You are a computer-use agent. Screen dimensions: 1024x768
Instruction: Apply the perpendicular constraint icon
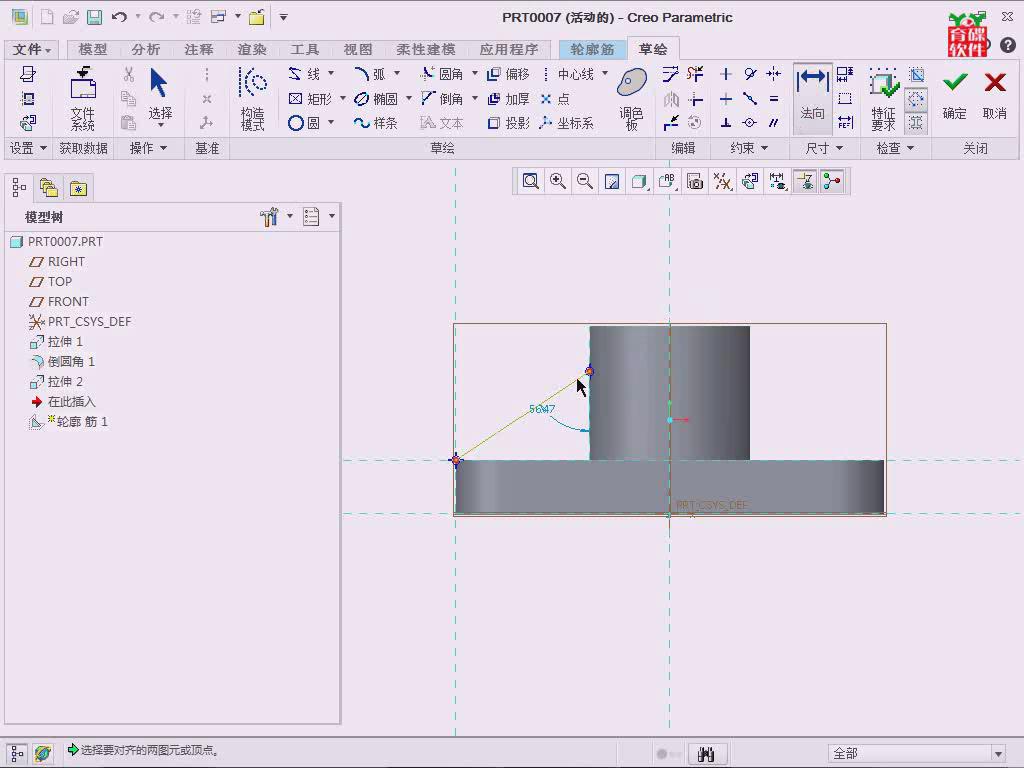coord(726,123)
